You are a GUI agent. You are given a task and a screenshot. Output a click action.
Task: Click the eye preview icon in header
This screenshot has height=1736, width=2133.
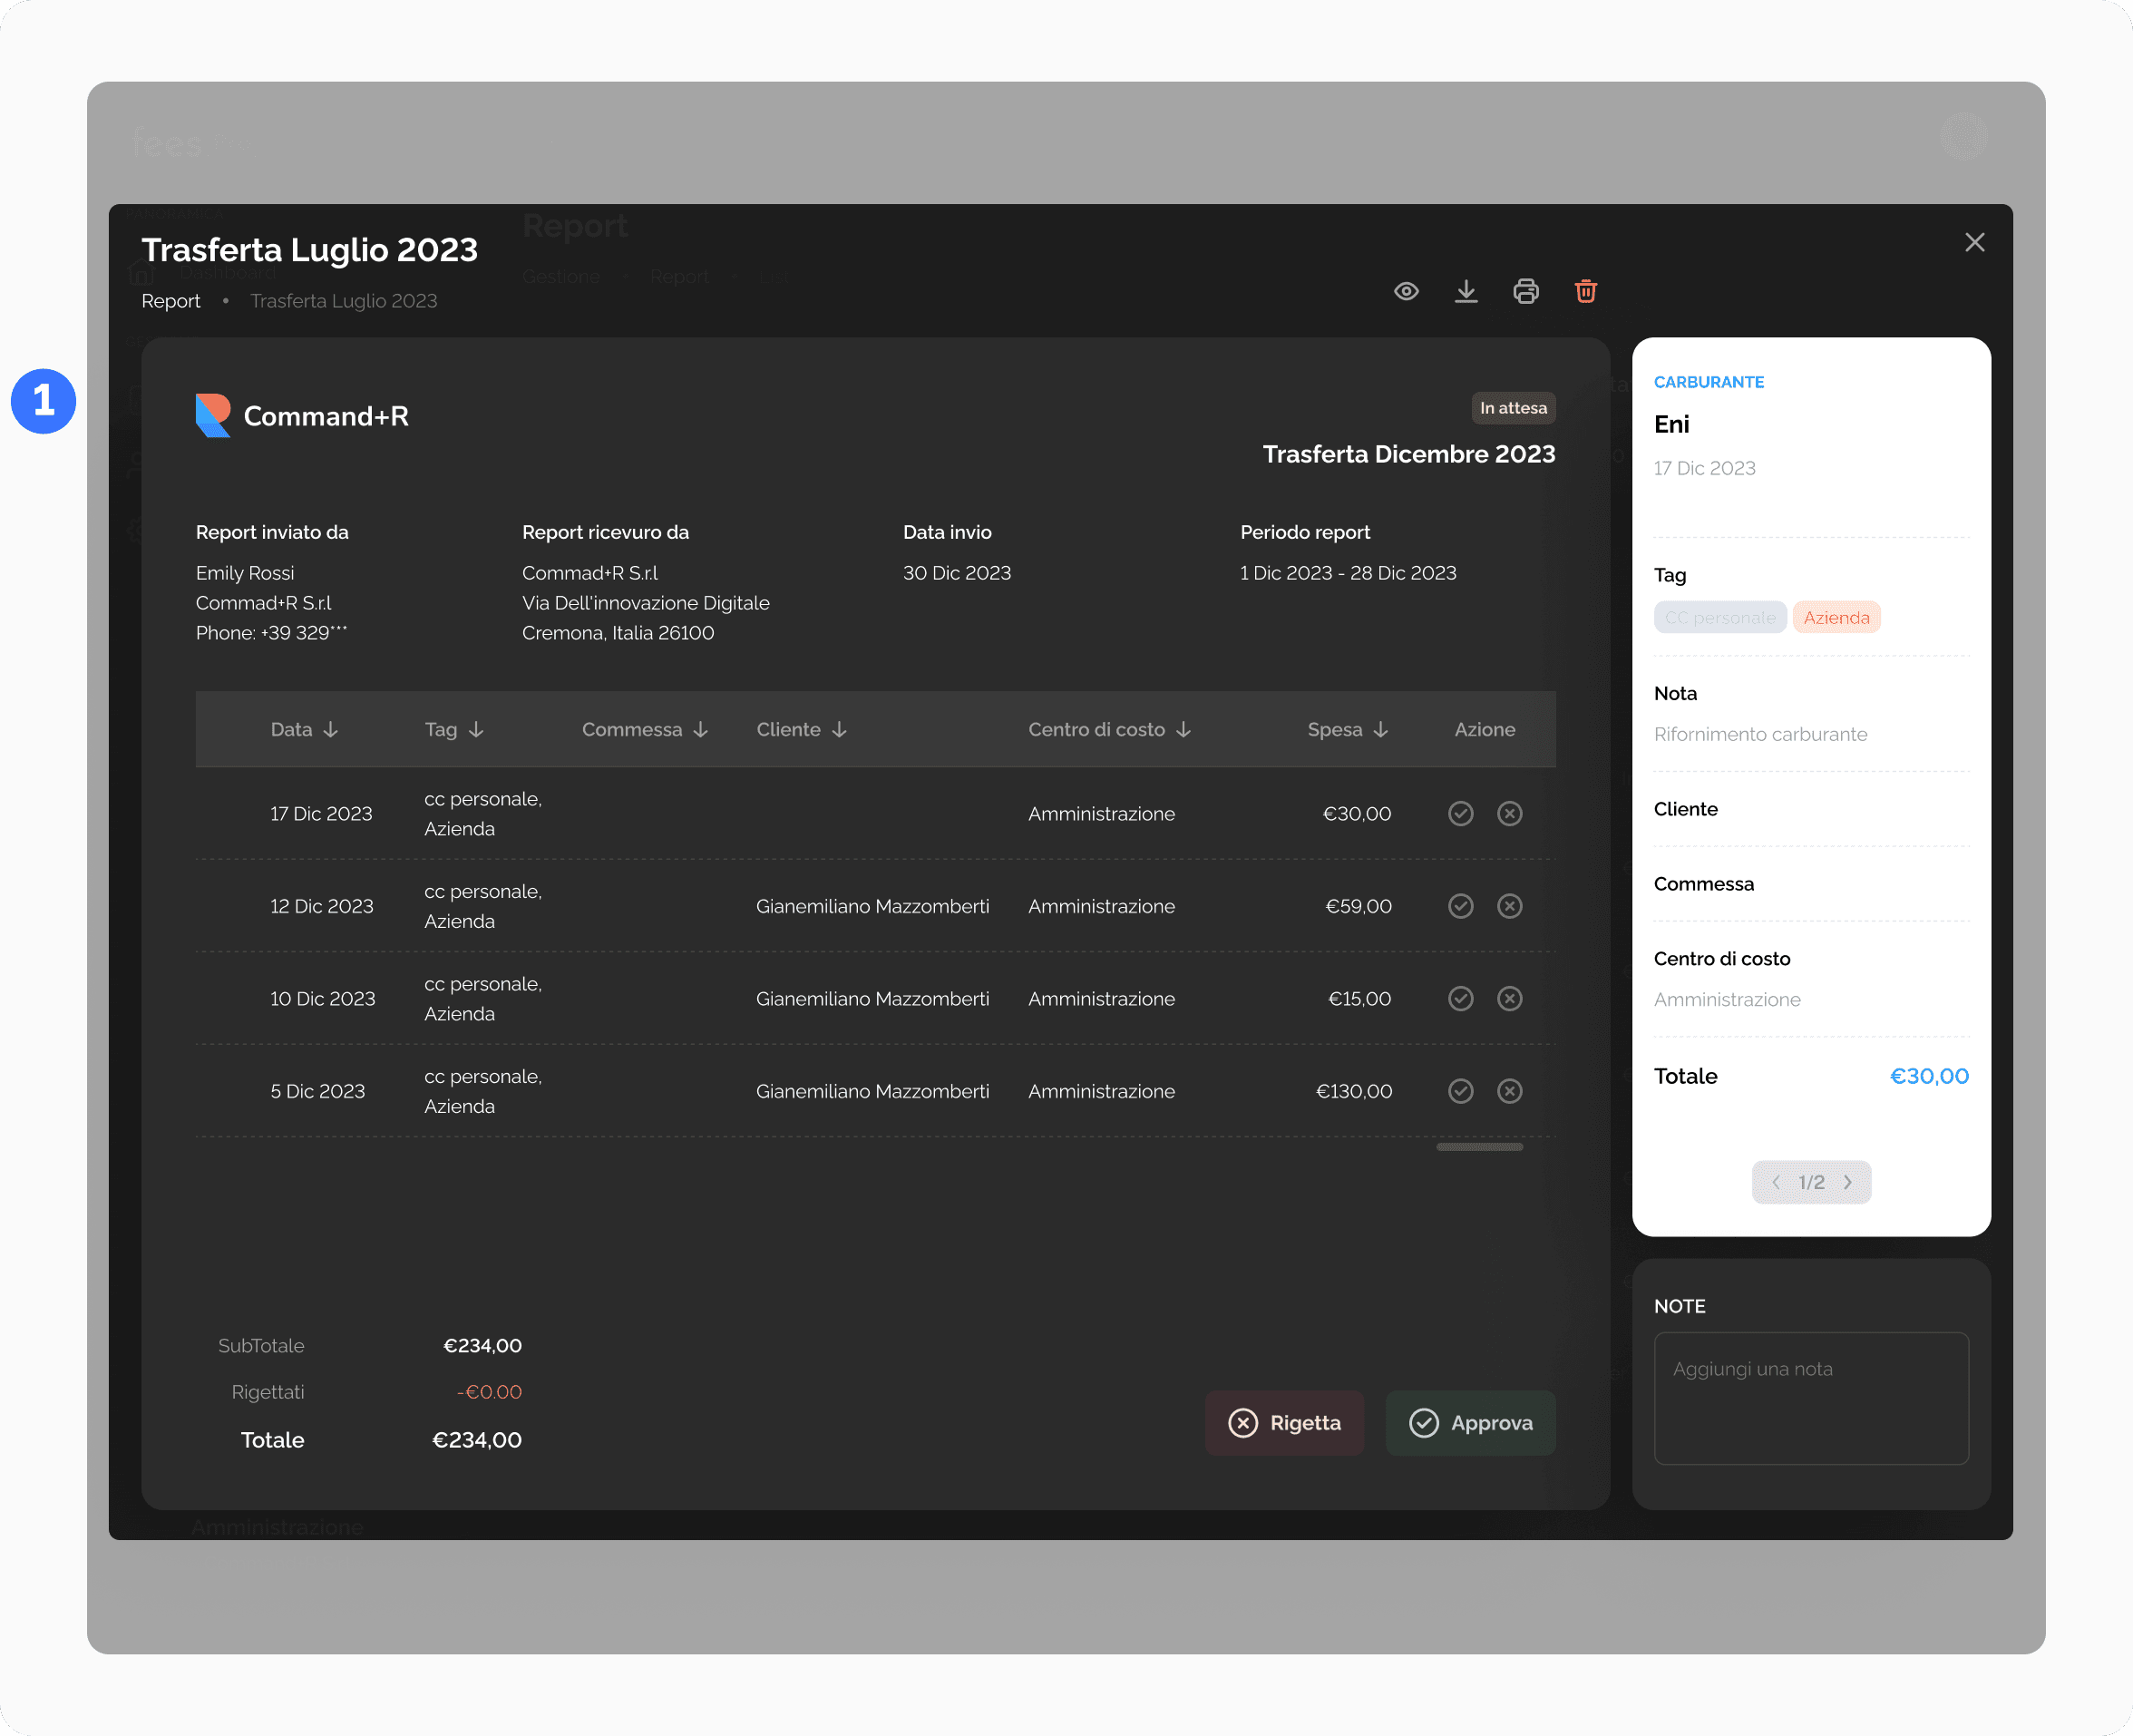click(1406, 291)
